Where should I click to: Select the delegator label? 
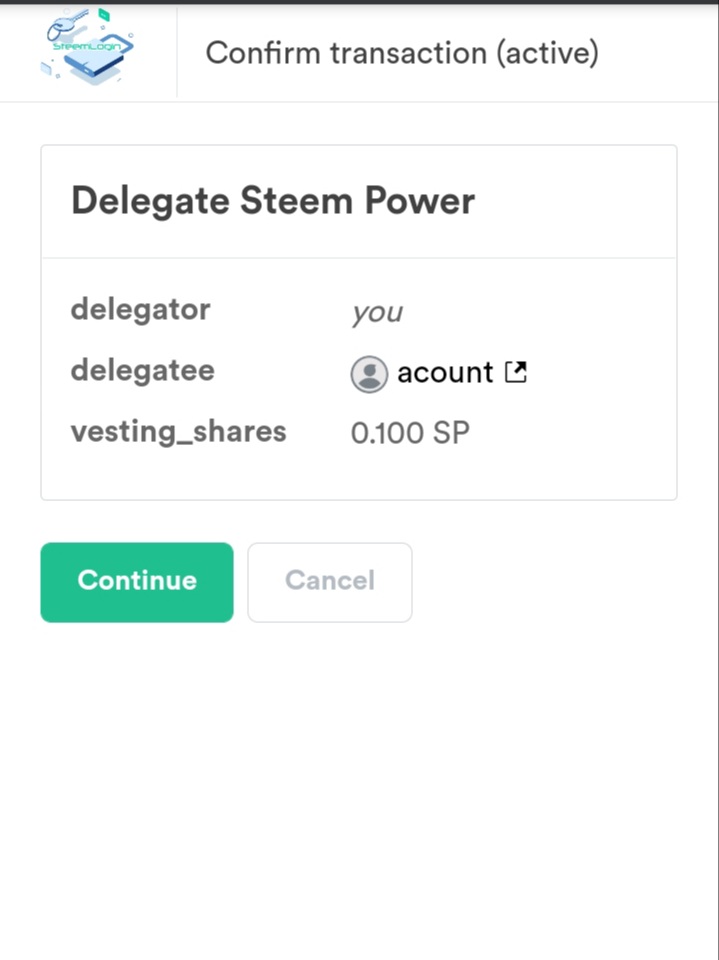[140, 310]
